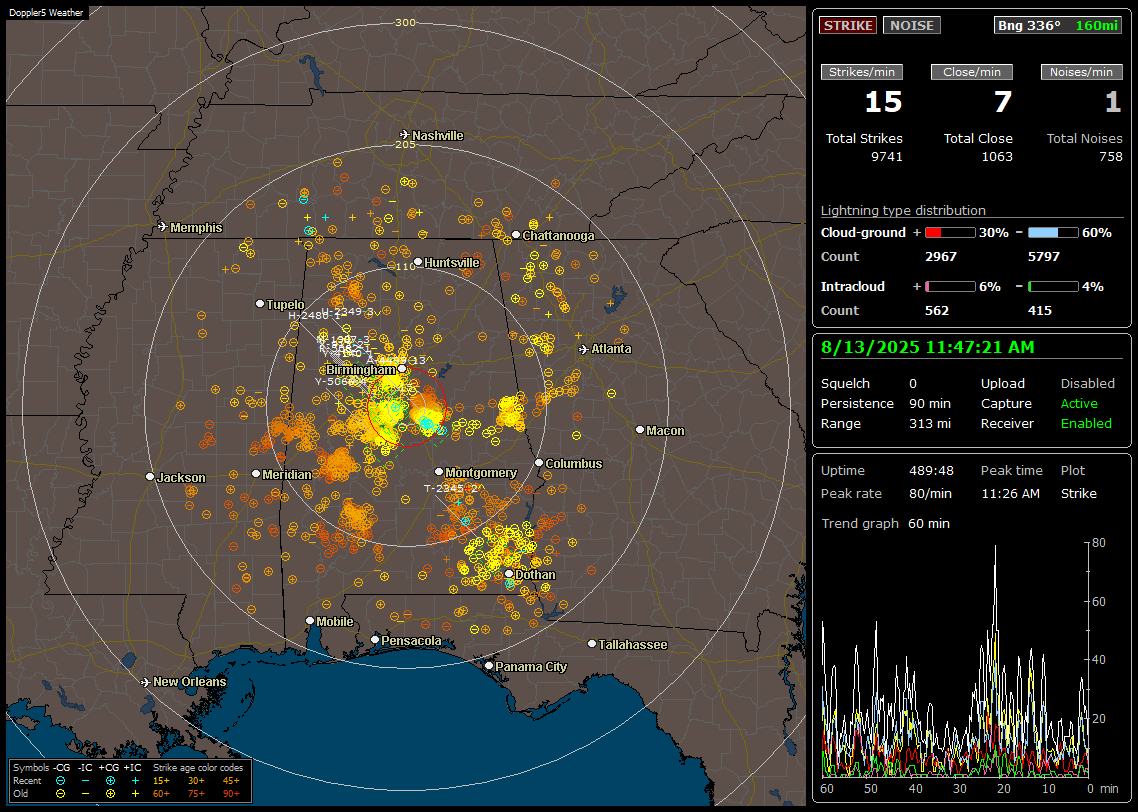Click the large 15 strikes per minute number

click(883, 102)
